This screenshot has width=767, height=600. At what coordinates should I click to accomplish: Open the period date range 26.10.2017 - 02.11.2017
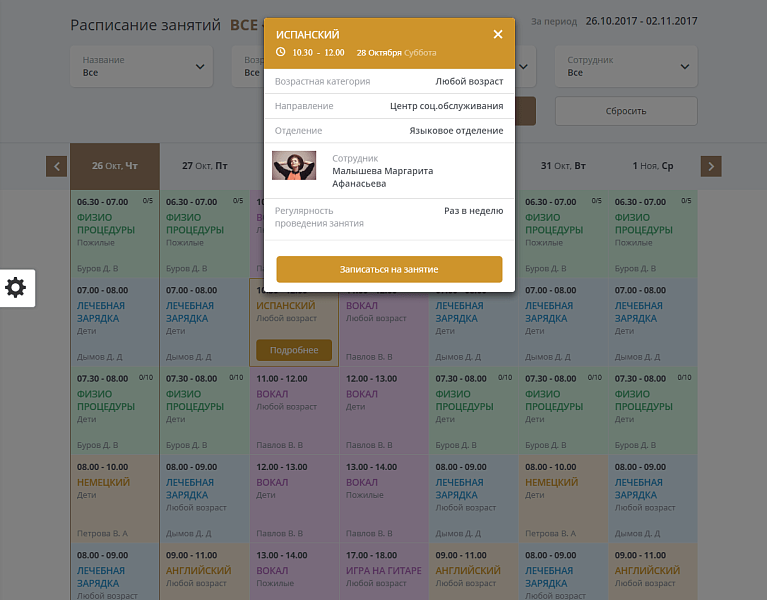[641, 21]
